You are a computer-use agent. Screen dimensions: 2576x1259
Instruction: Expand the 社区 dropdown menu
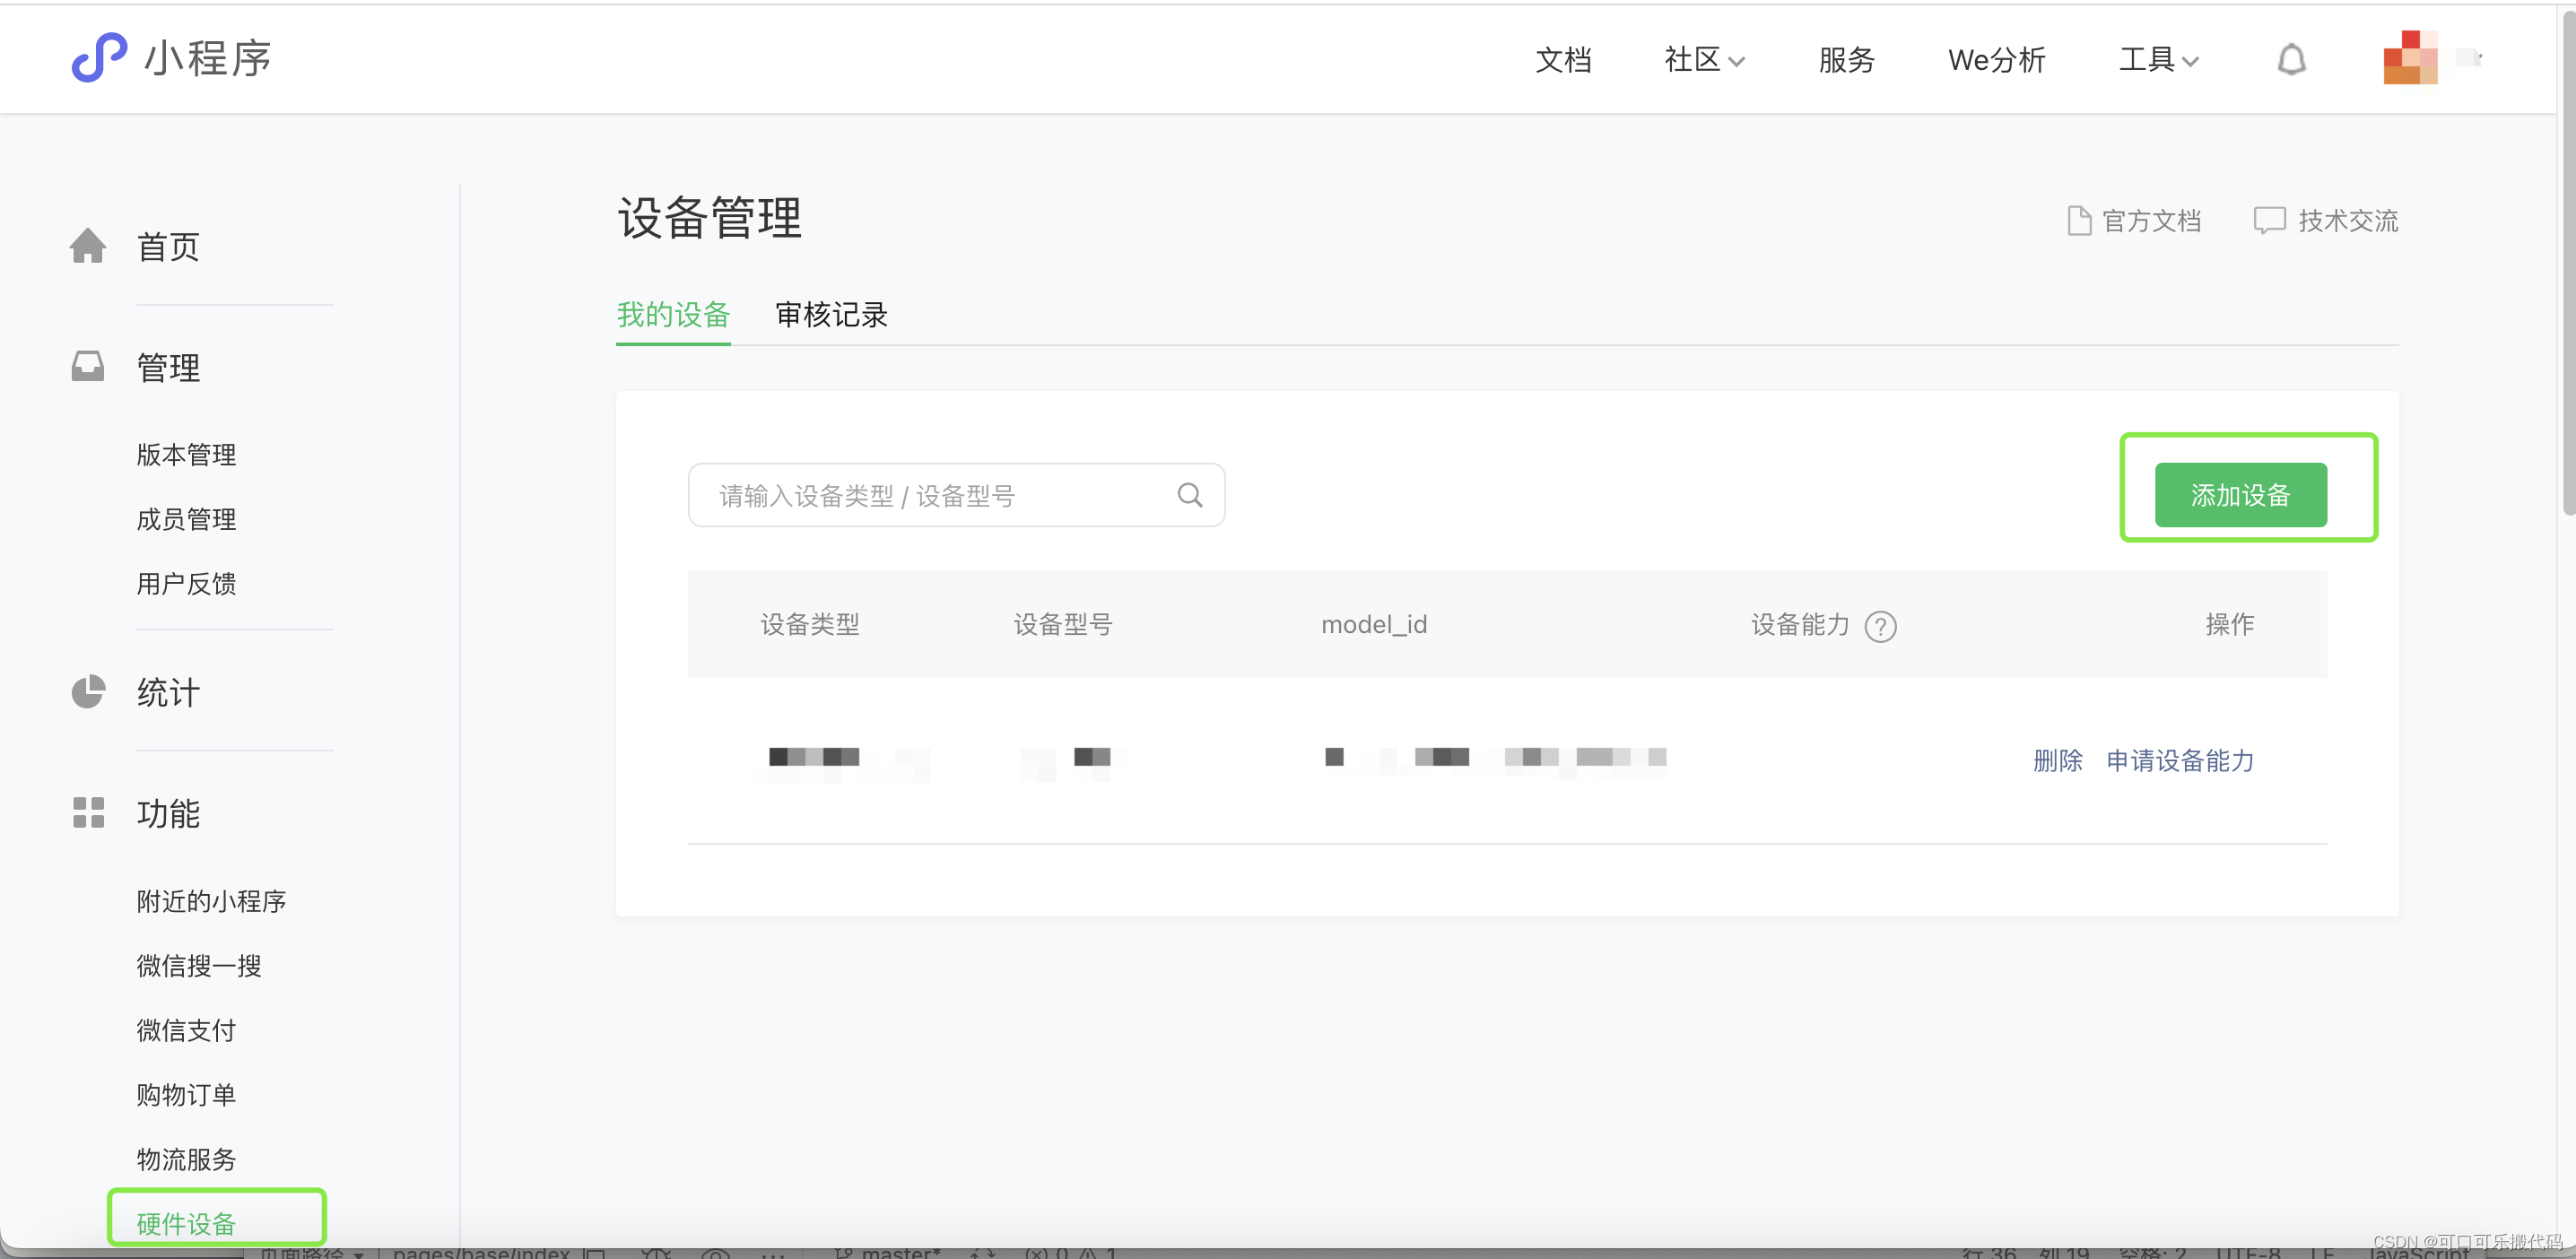coord(1703,60)
